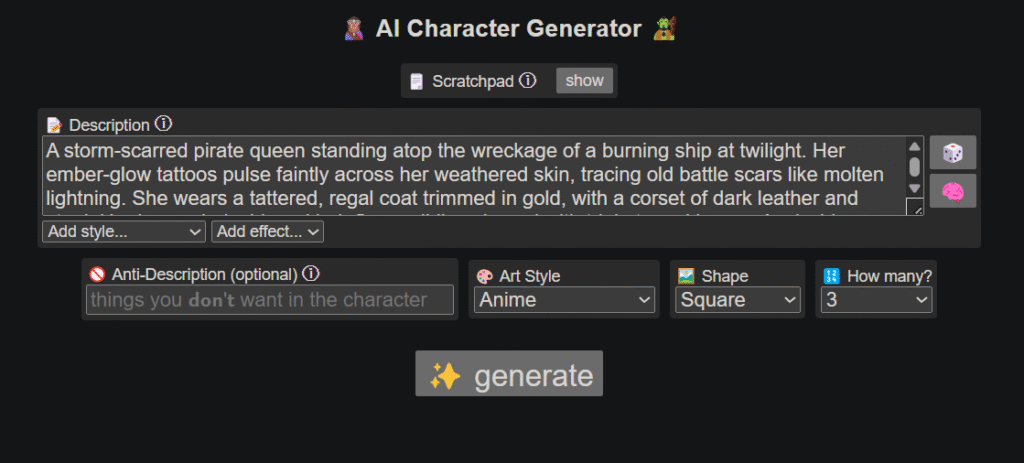Click the Art Style palette icon
Viewport: 1024px width, 463px height.
click(x=485, y=276)
